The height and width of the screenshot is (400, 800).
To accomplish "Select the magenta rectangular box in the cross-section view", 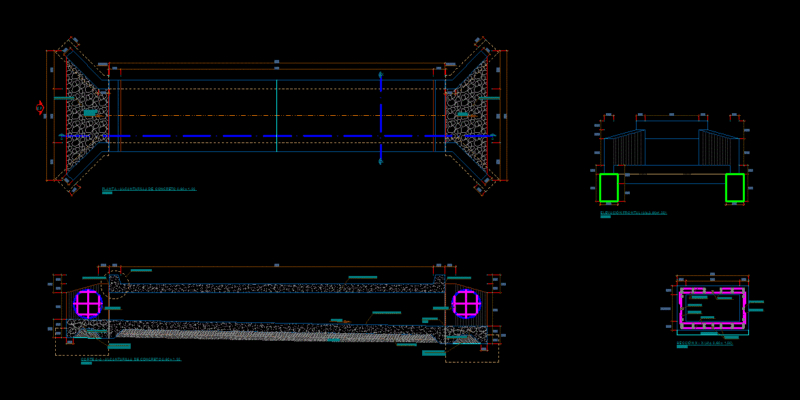I will pos(713,308).
